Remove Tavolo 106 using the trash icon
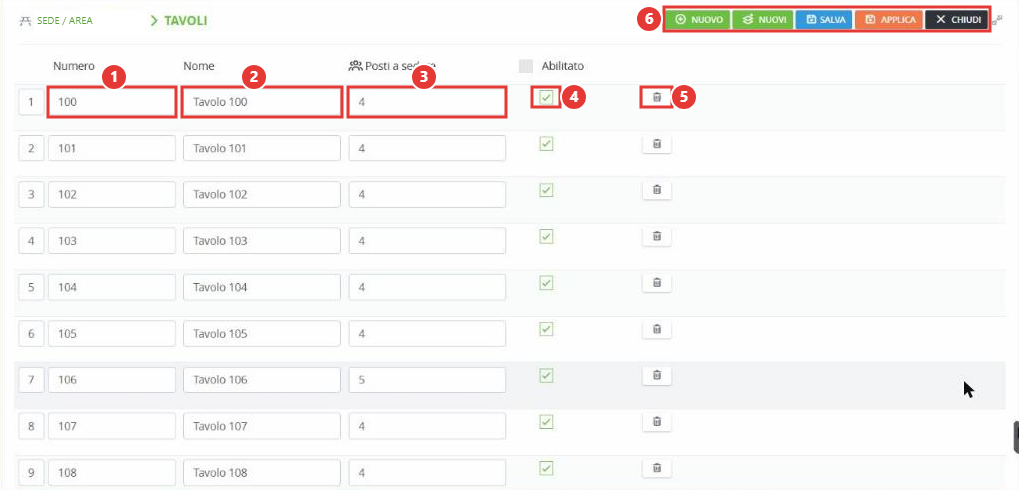Screen dimensions: 1019x490 coord(656,375)
